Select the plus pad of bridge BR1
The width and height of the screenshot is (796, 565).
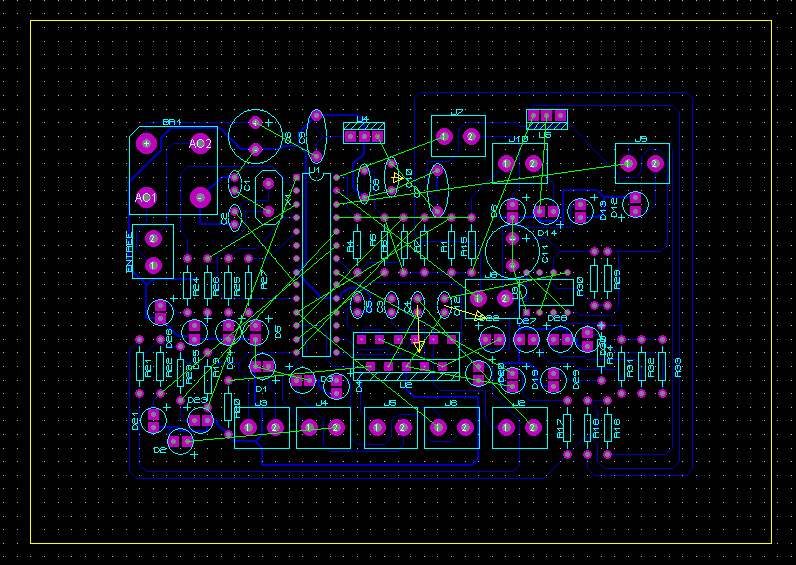(147, 144)
